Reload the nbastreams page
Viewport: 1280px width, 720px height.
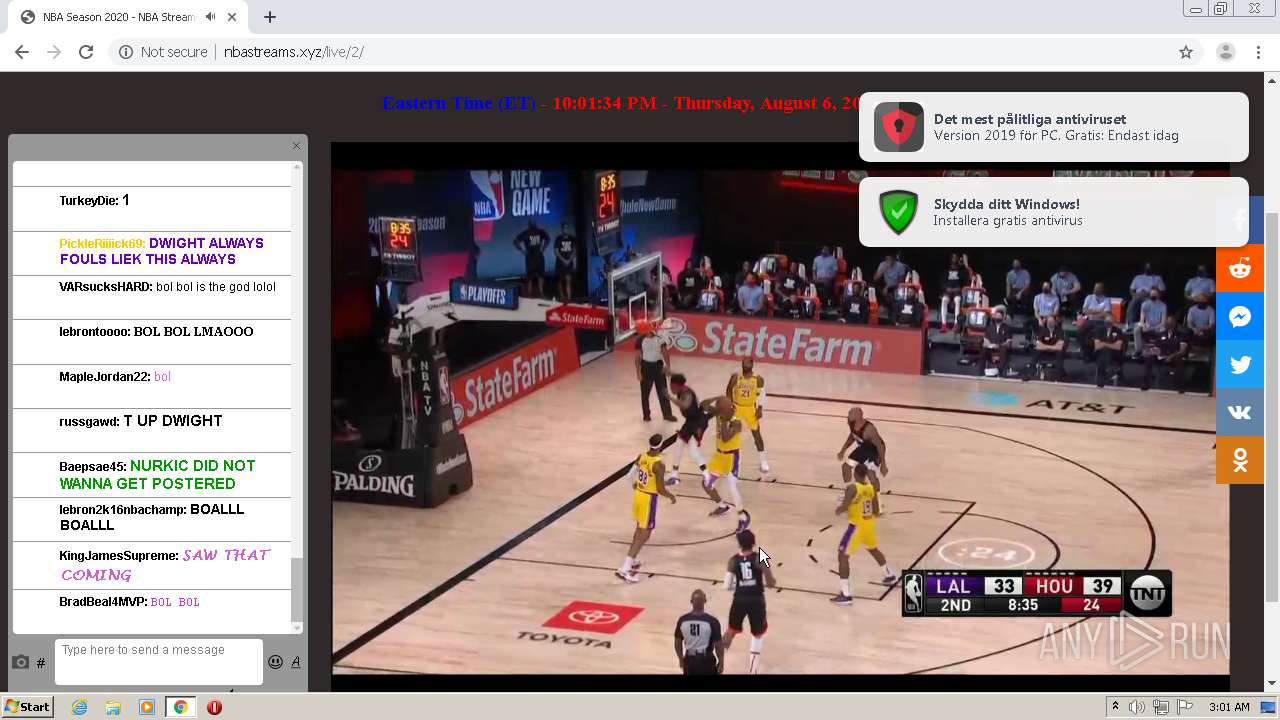click(86, 52)
